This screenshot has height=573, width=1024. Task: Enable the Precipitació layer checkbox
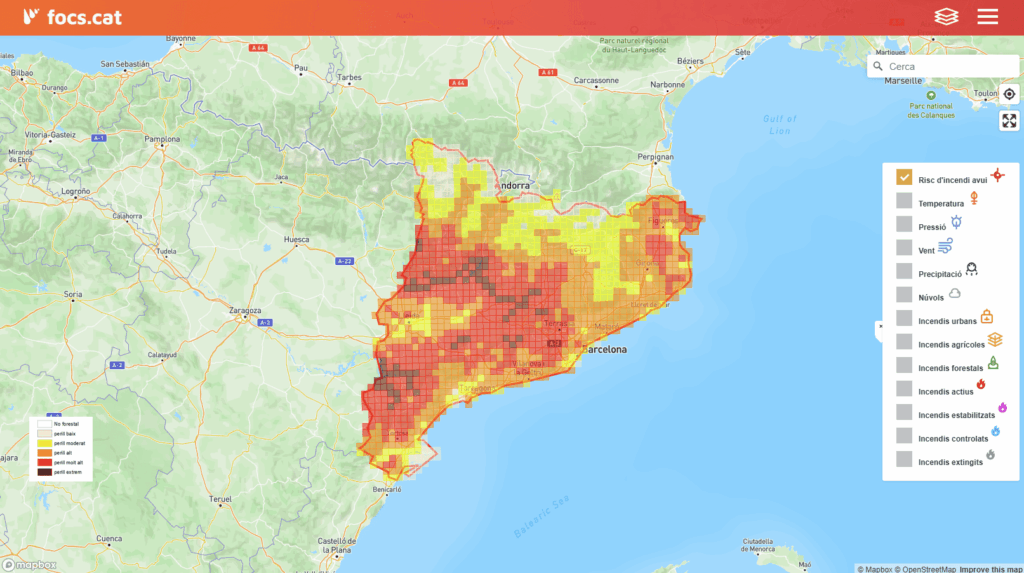[x=904, y=271]
